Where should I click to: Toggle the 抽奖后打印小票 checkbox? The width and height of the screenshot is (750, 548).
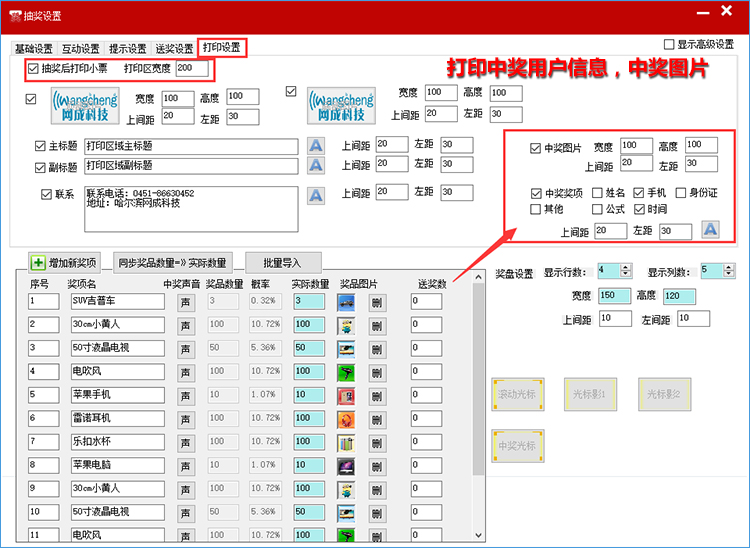pos(34,69)
